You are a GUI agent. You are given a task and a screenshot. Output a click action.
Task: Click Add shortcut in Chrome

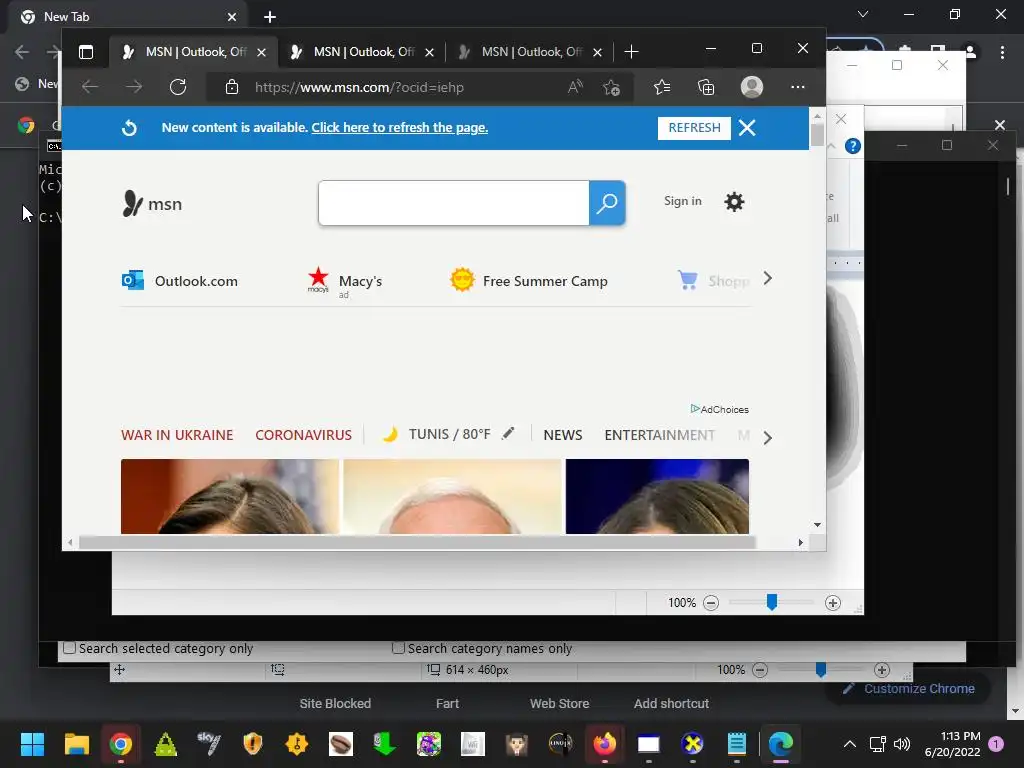[x=671, y=703]
